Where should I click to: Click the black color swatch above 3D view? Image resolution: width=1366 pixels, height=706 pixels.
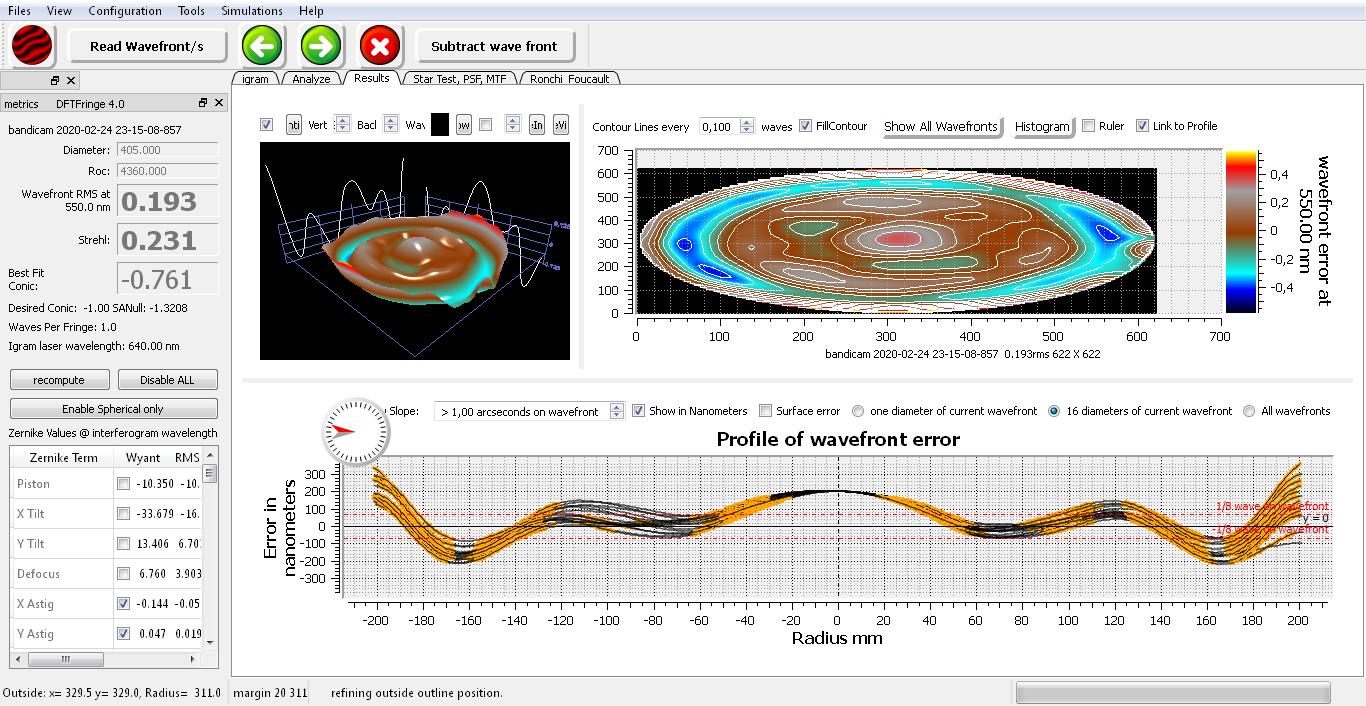coord(440,125)
